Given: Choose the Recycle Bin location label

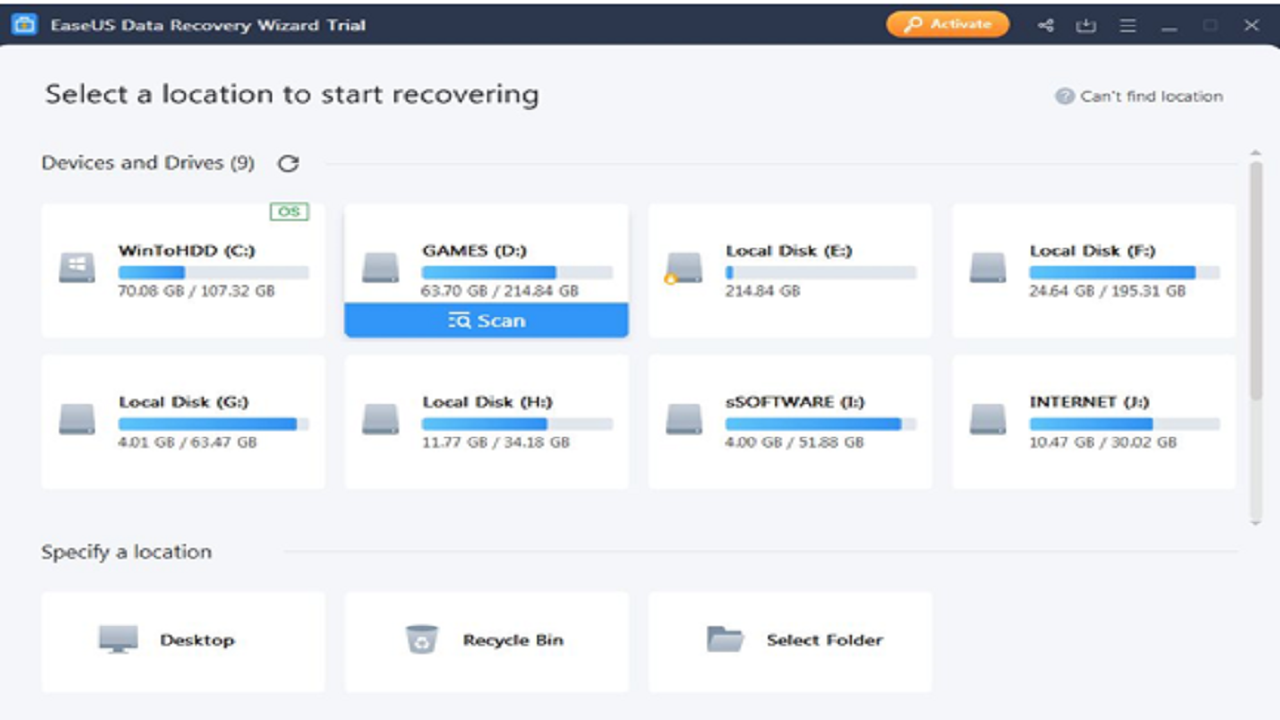Looking at the screenshot, I should tap(513, 640).
